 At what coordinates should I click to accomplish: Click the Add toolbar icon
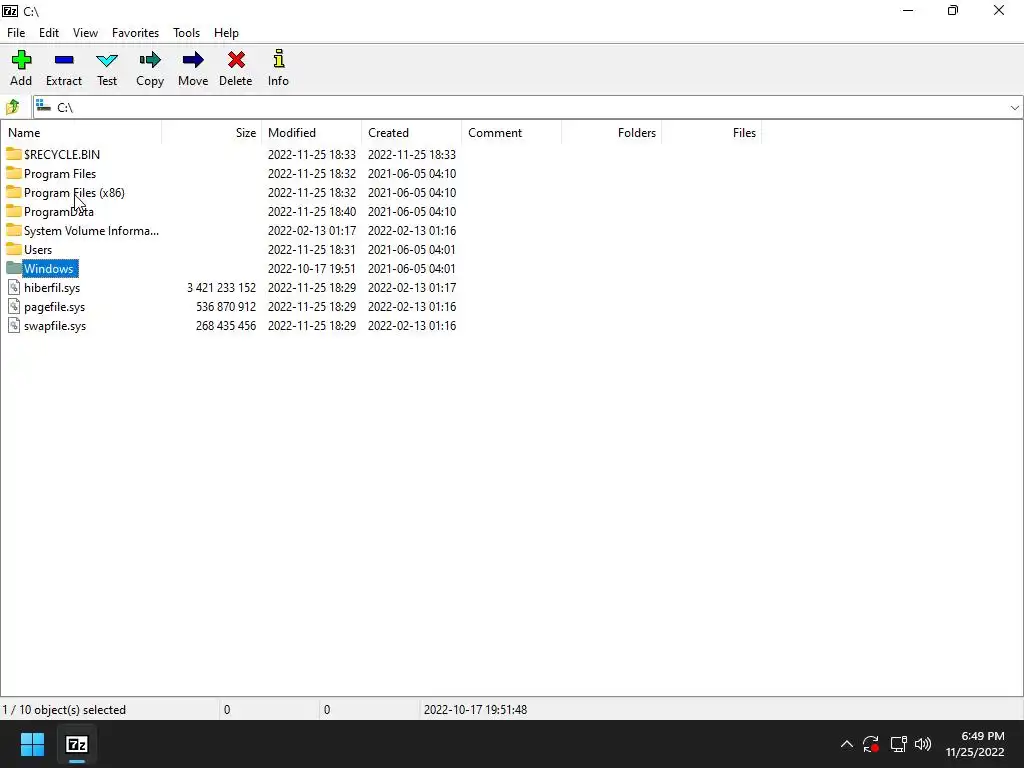(21, 60)
